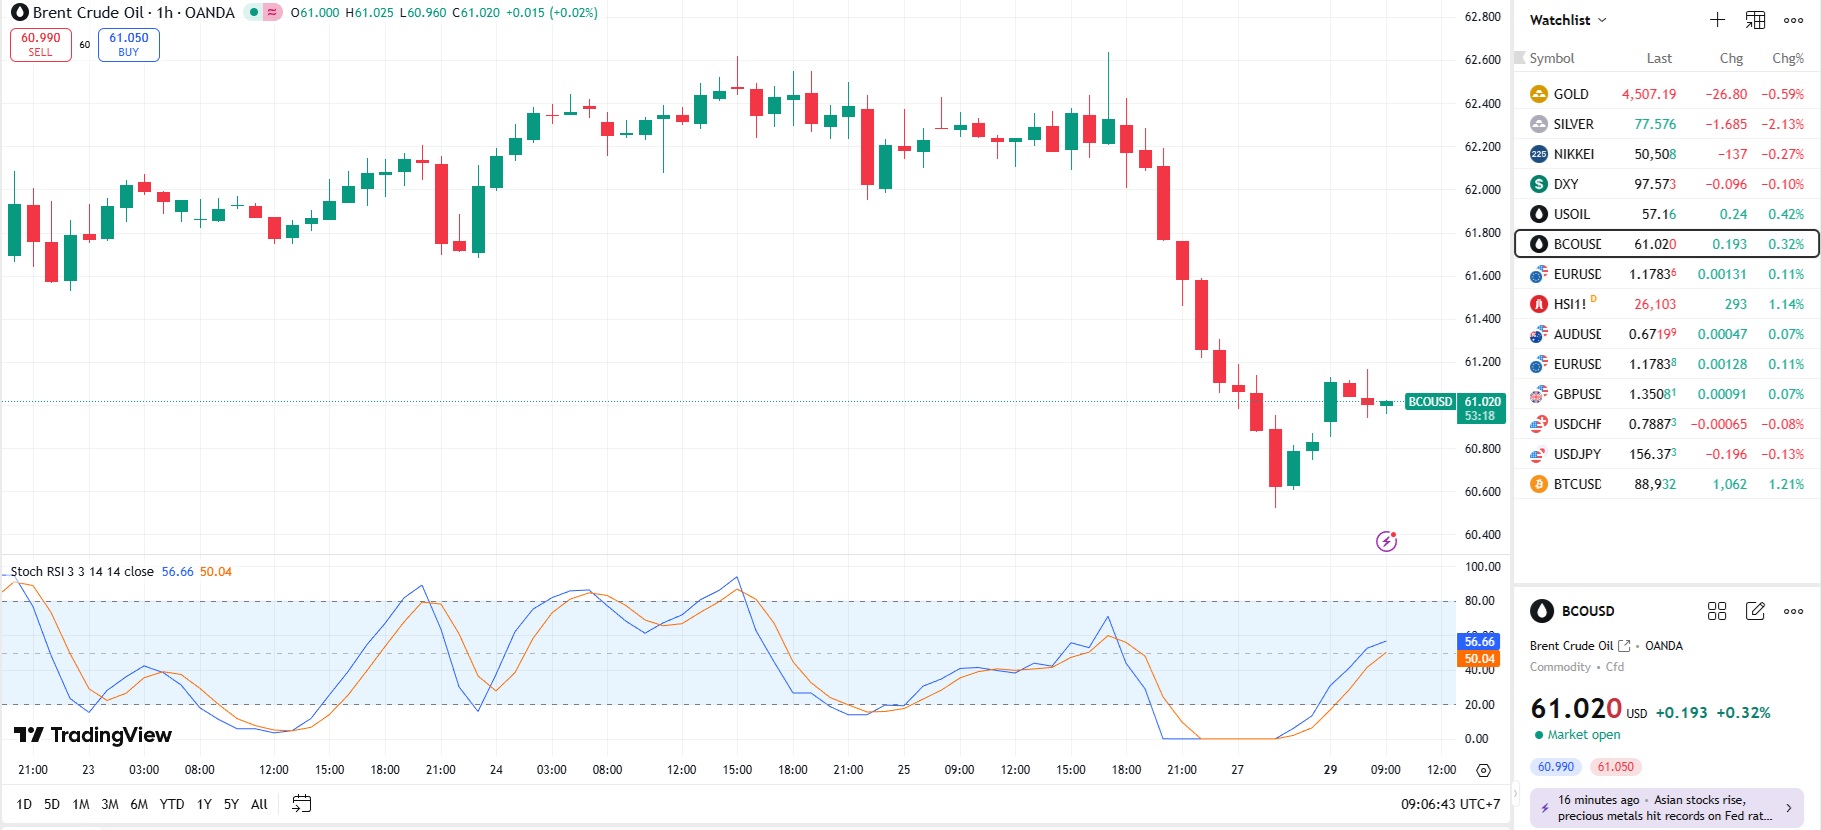
Task: Click the 61.050 BUY button
Action: tap(129, 45)
